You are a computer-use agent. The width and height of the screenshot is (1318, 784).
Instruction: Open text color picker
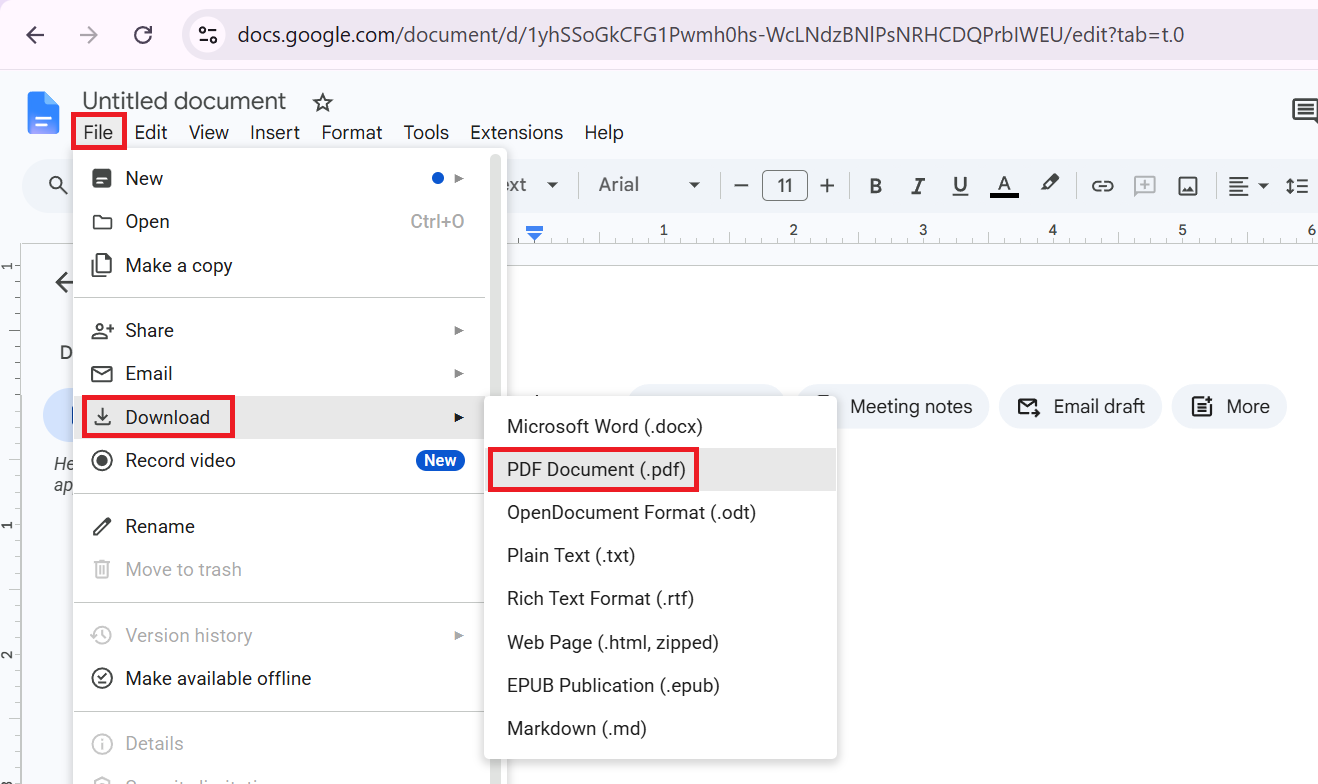(x=1004, y=185)
